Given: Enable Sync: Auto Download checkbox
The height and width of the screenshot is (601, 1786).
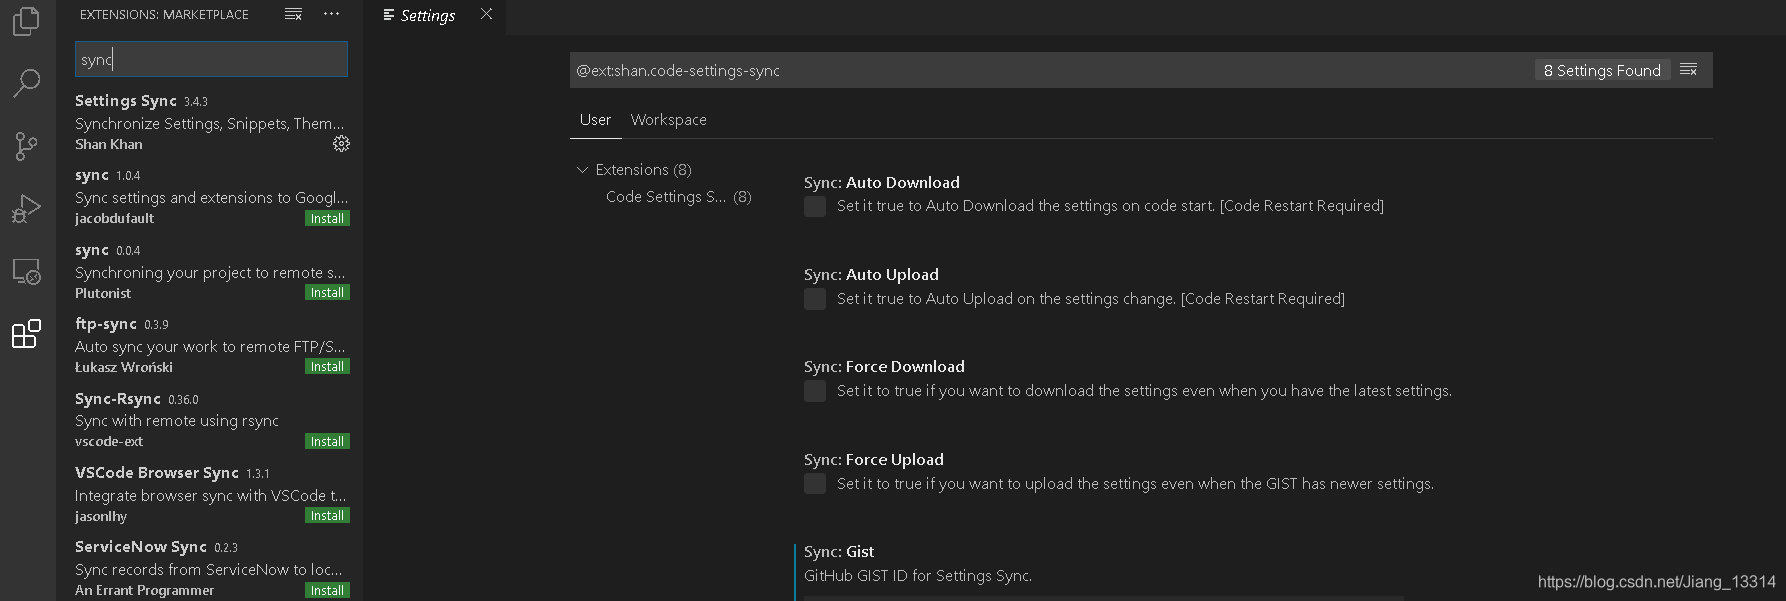Looking at the screenshot, I should point(815,207).
